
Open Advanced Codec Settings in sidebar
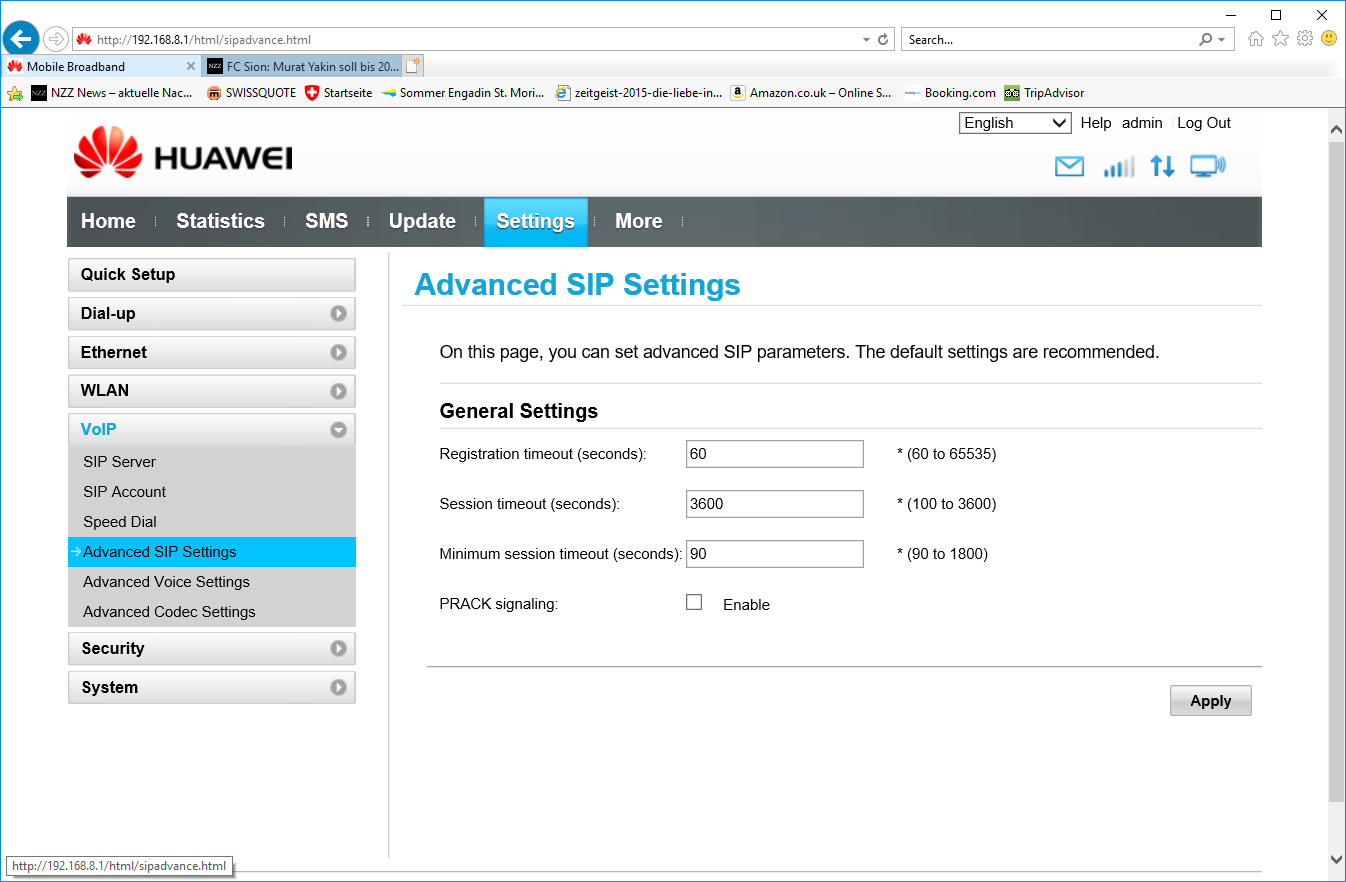[x=169, y=611]
